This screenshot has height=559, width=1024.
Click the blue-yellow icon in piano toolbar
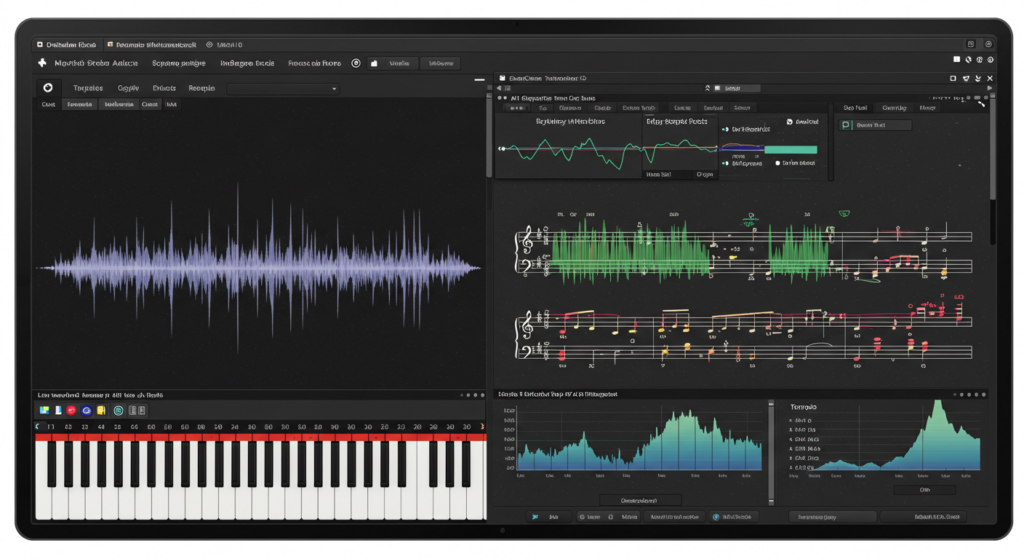(44, 410)
